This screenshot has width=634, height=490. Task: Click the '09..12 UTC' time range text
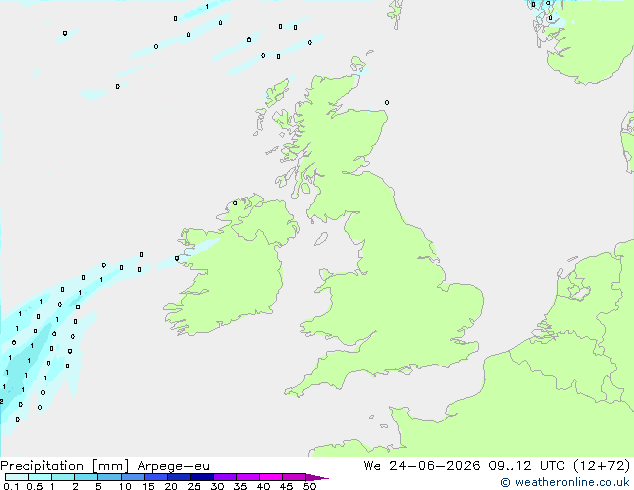click(526, 466)
